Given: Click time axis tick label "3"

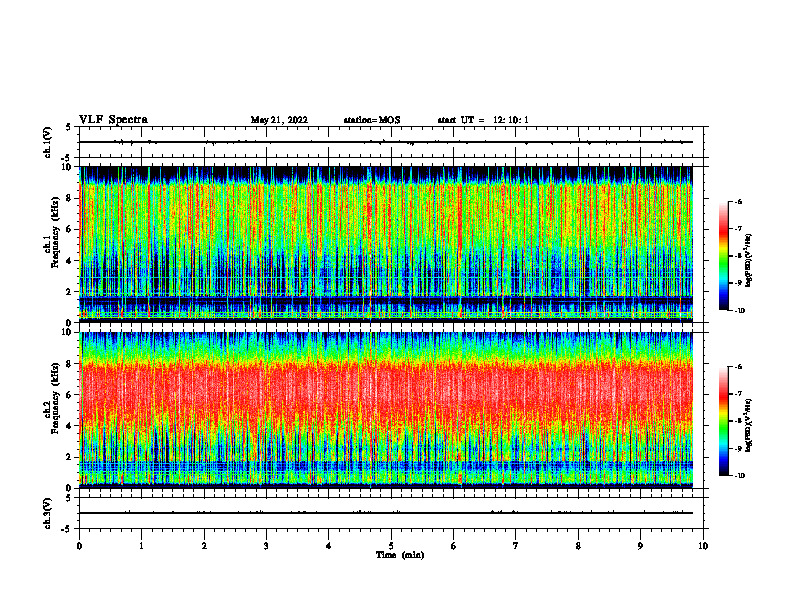Looking at the screenshot, I should pyautogui.click(x=266, y=546).
